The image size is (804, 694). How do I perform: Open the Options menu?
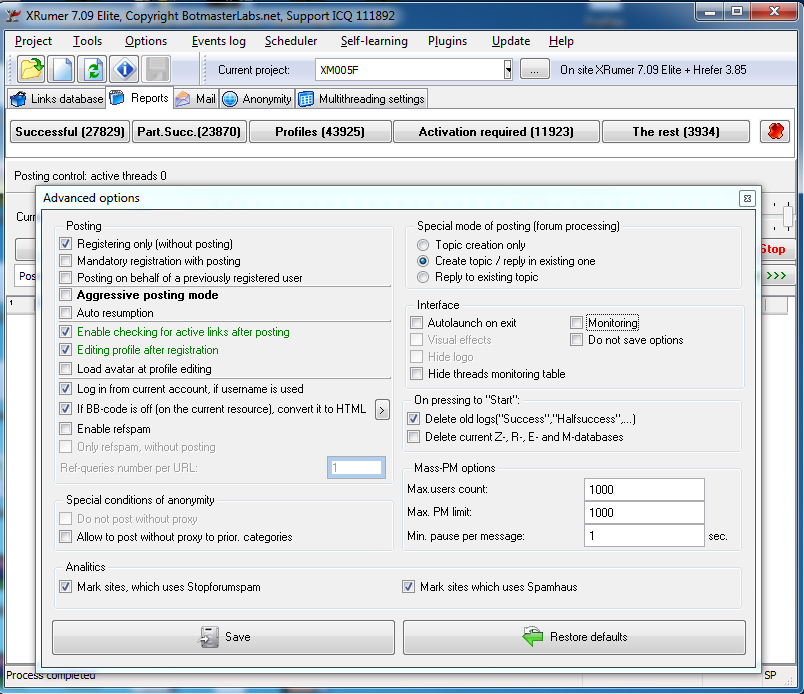coord(146,41)
